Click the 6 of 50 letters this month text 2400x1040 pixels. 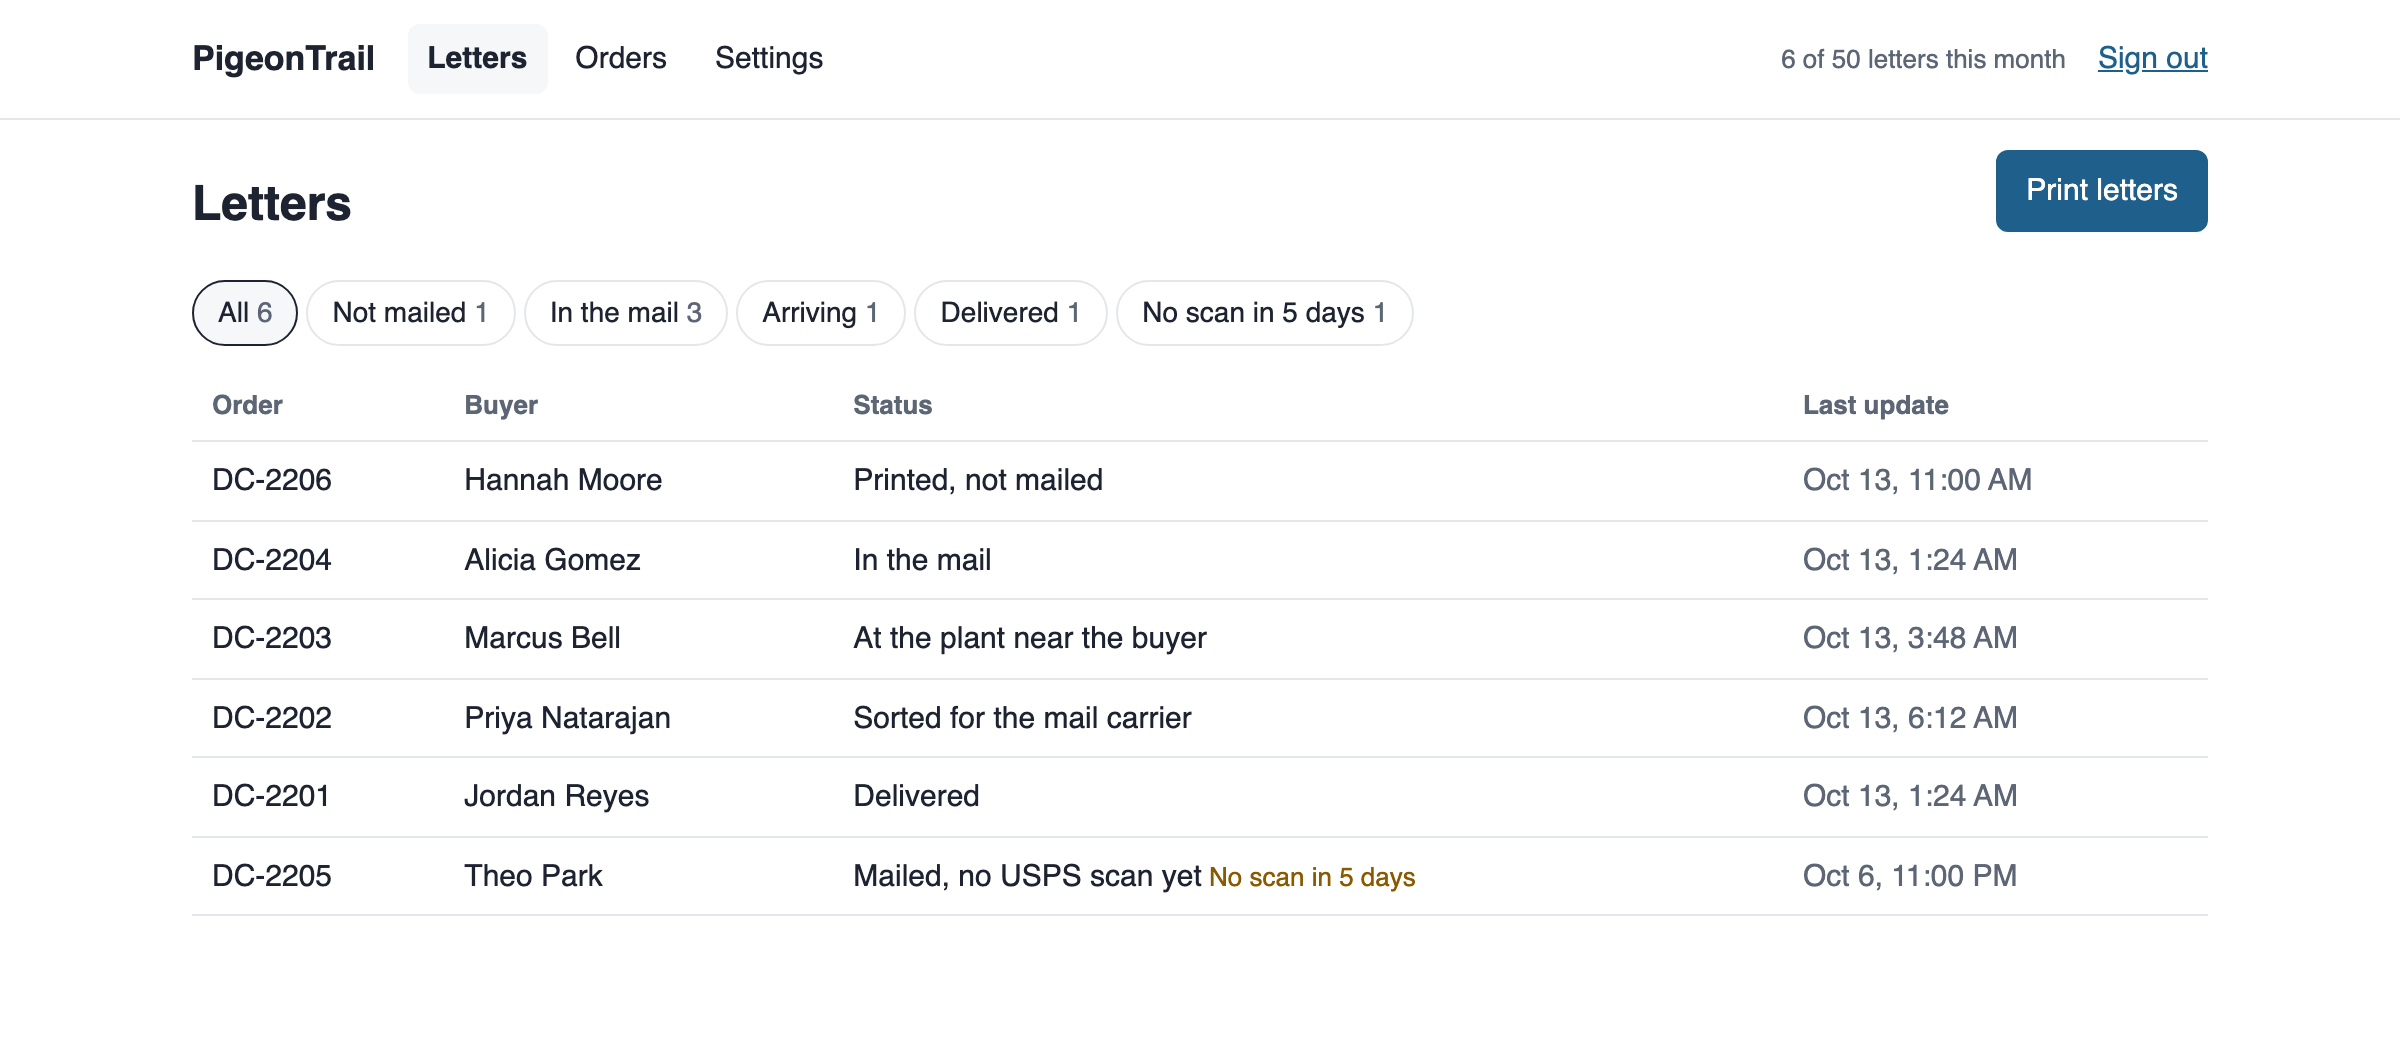1922,59
